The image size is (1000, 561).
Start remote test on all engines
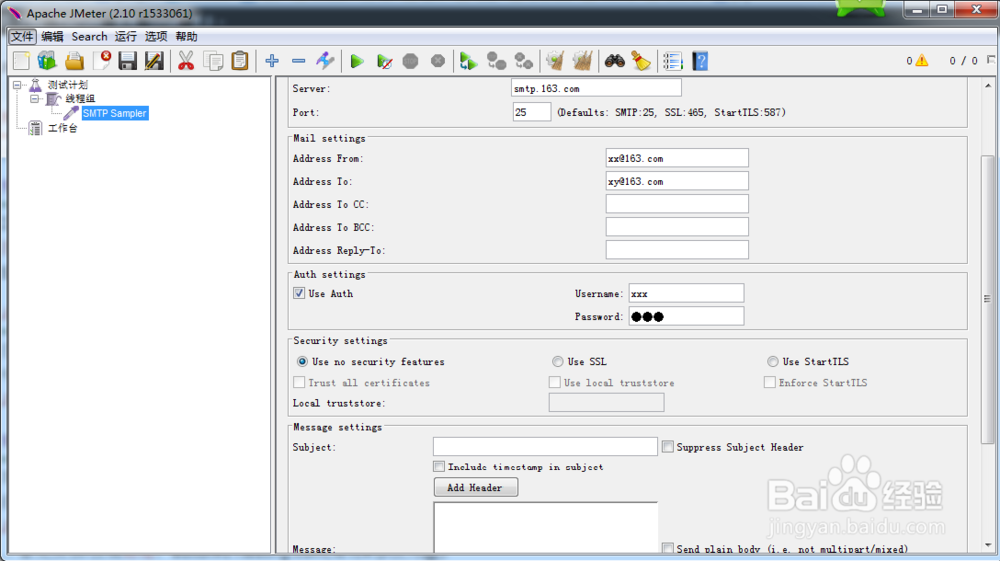click(468, 61)
